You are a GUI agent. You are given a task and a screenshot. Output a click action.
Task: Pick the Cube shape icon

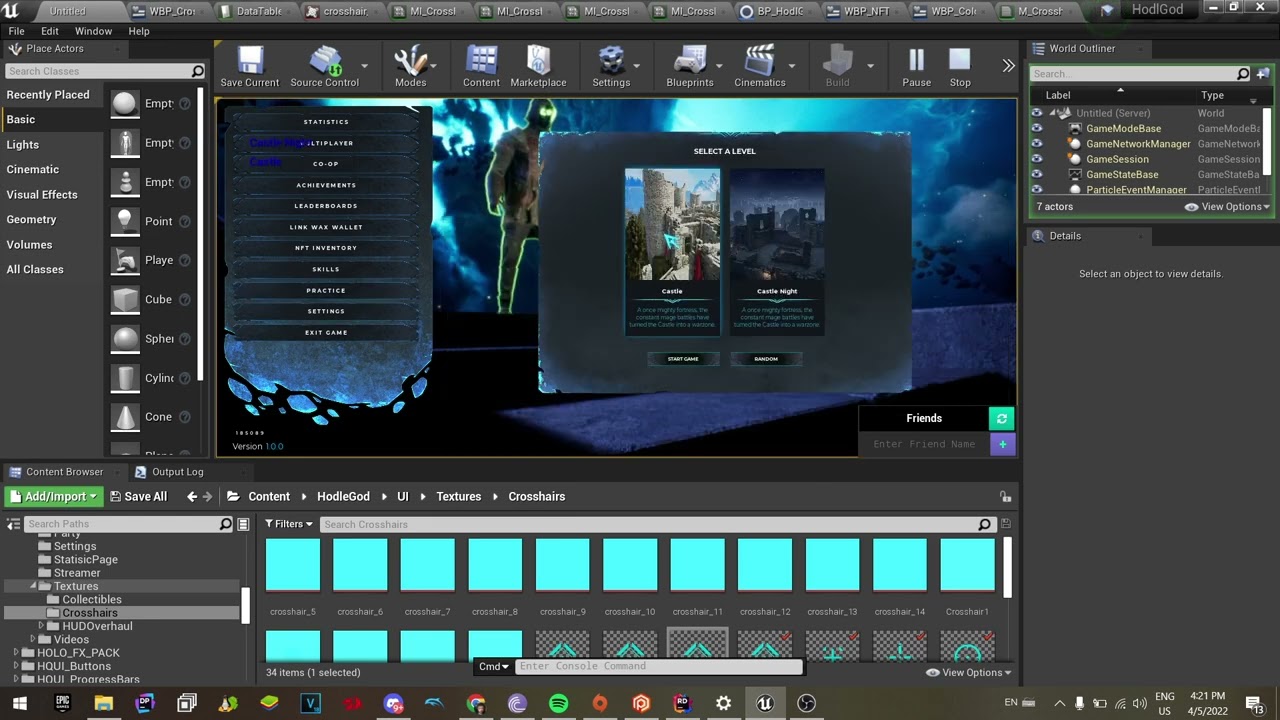(x=125, y=299)
